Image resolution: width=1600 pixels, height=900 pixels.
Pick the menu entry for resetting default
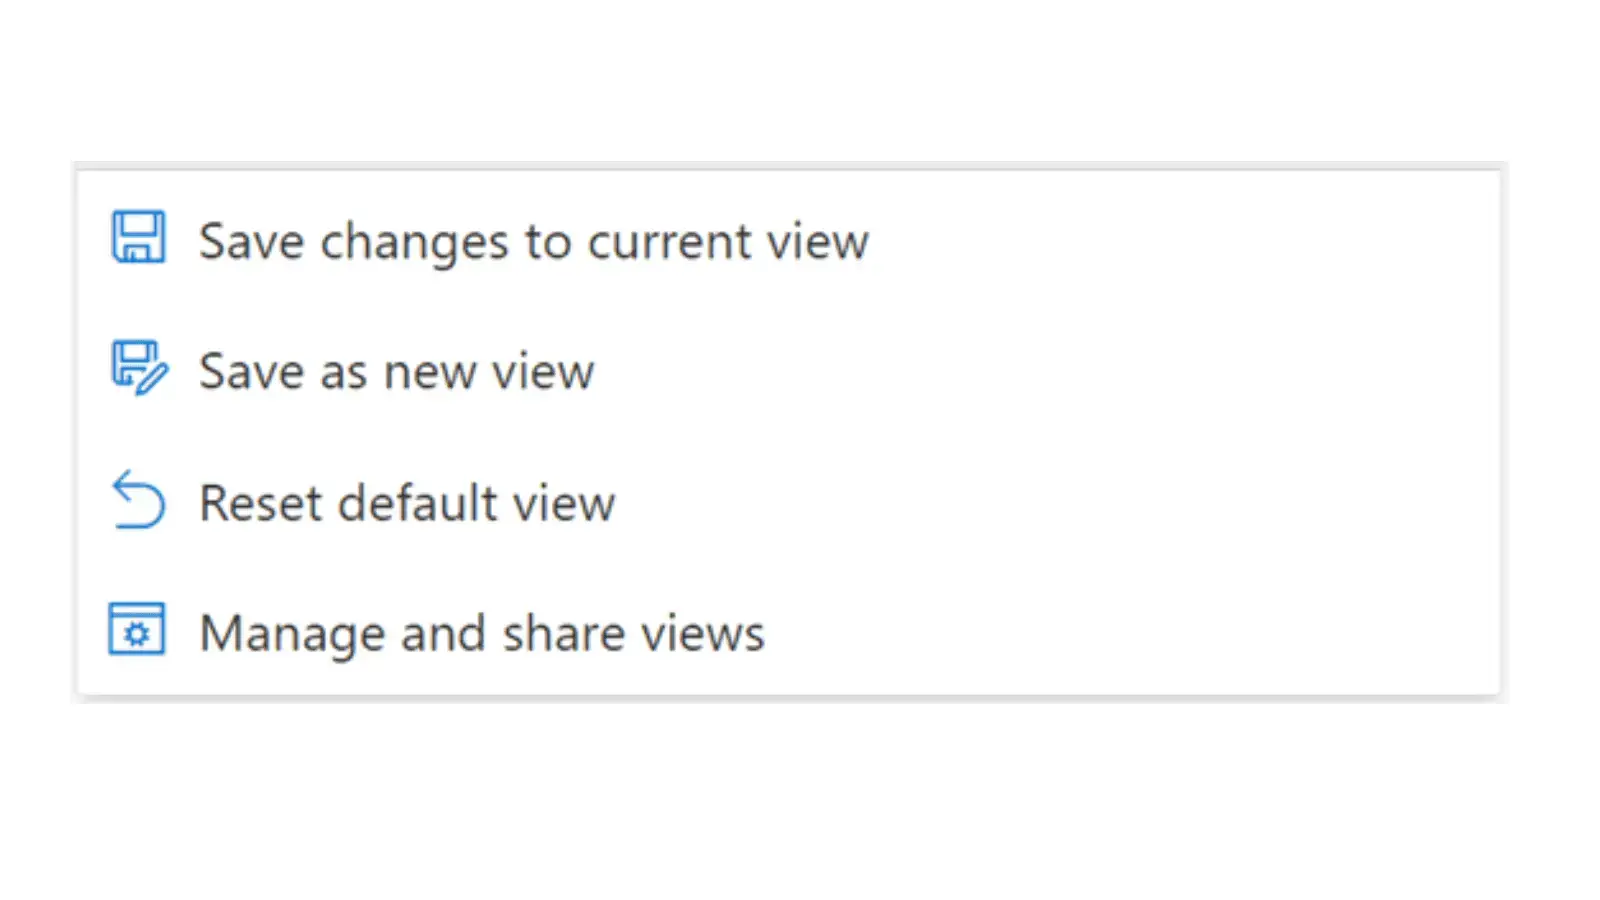coord(788,502)
